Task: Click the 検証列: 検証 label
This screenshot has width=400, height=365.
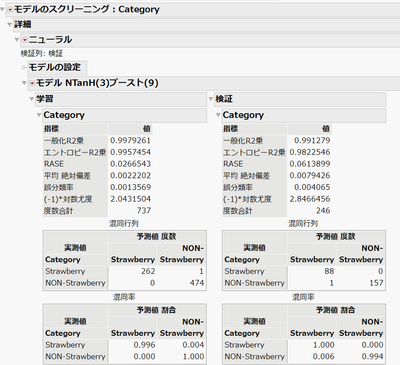Action: pyautogui.click(x=42, y=53)
